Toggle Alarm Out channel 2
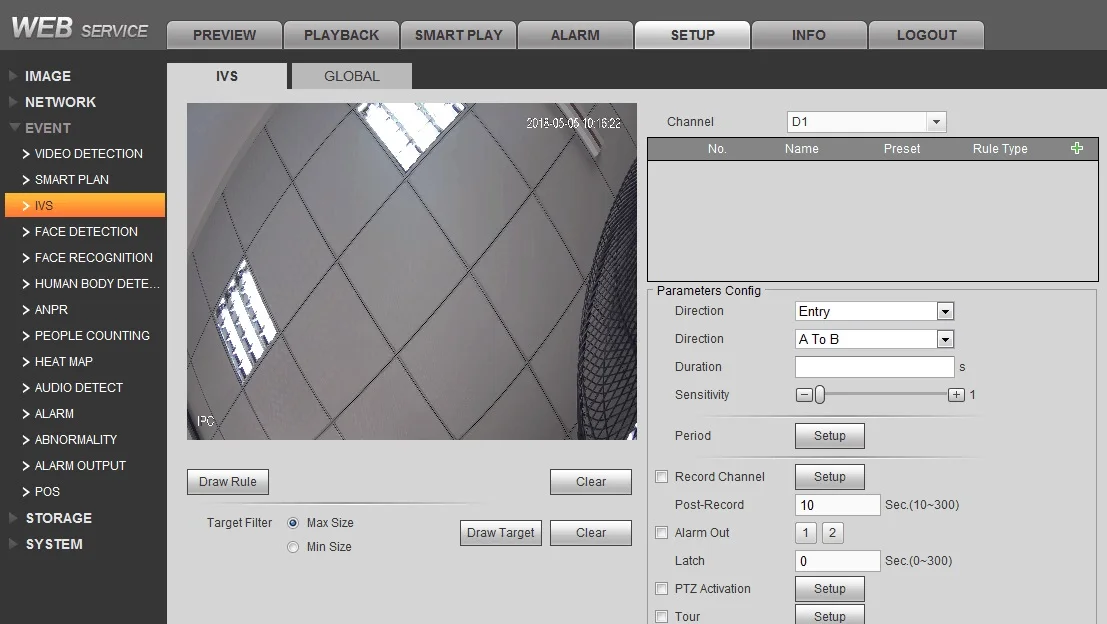This screenshot has width=1107, height=624. pyautogui.click(x=832, y=533)
